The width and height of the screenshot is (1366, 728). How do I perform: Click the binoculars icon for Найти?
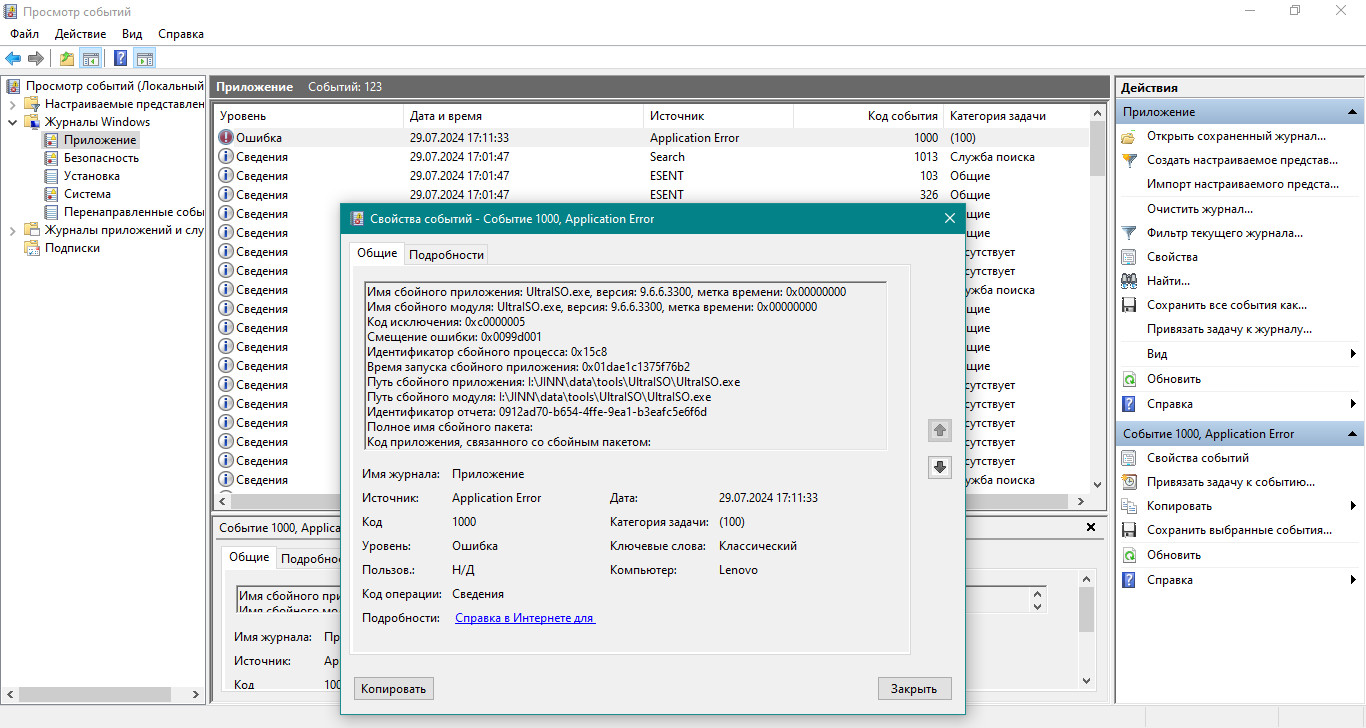[1129, 281]
